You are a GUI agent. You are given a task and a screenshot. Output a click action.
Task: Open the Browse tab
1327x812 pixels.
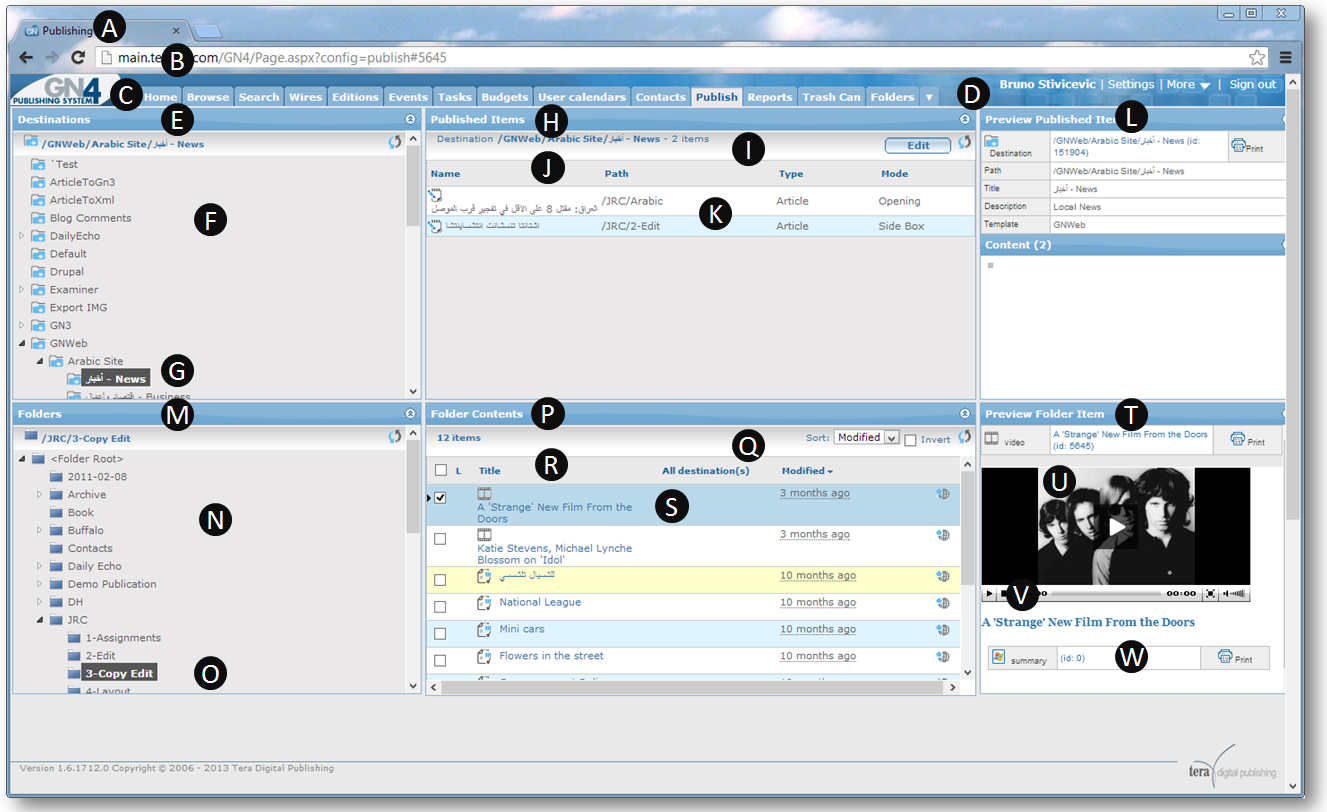(208, 97)
